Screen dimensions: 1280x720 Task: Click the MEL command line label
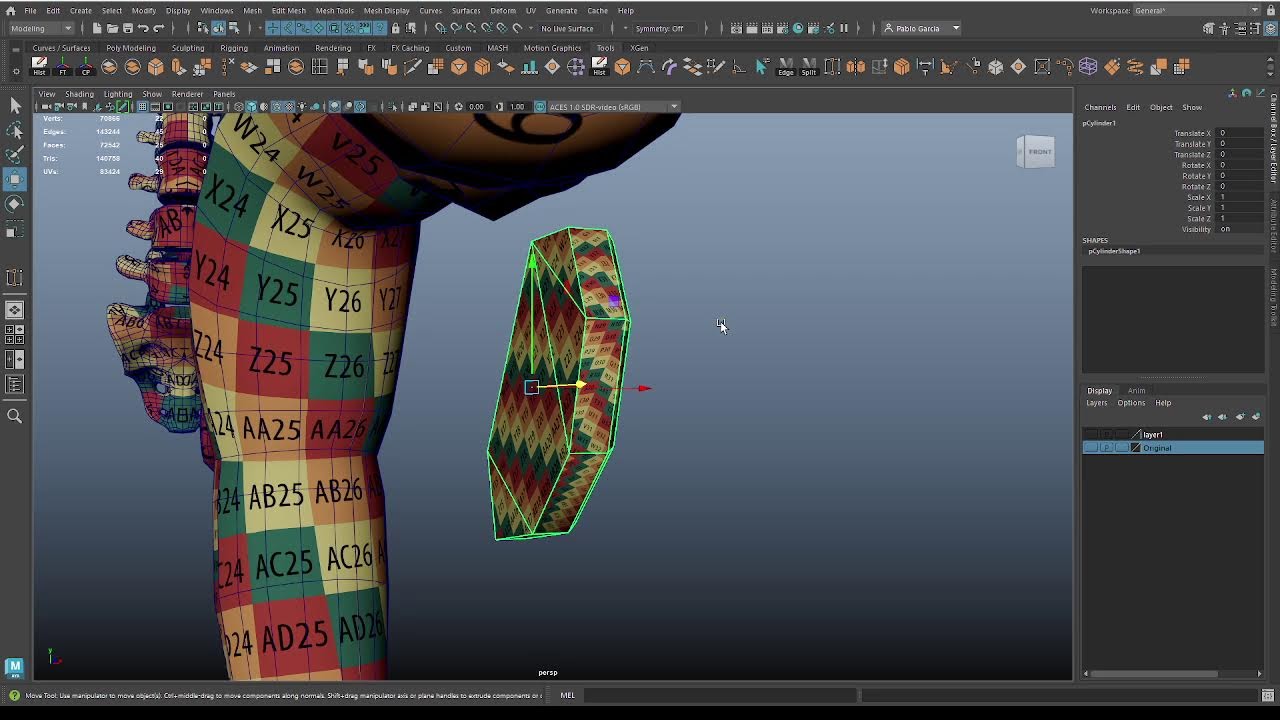tap(567, 695)
